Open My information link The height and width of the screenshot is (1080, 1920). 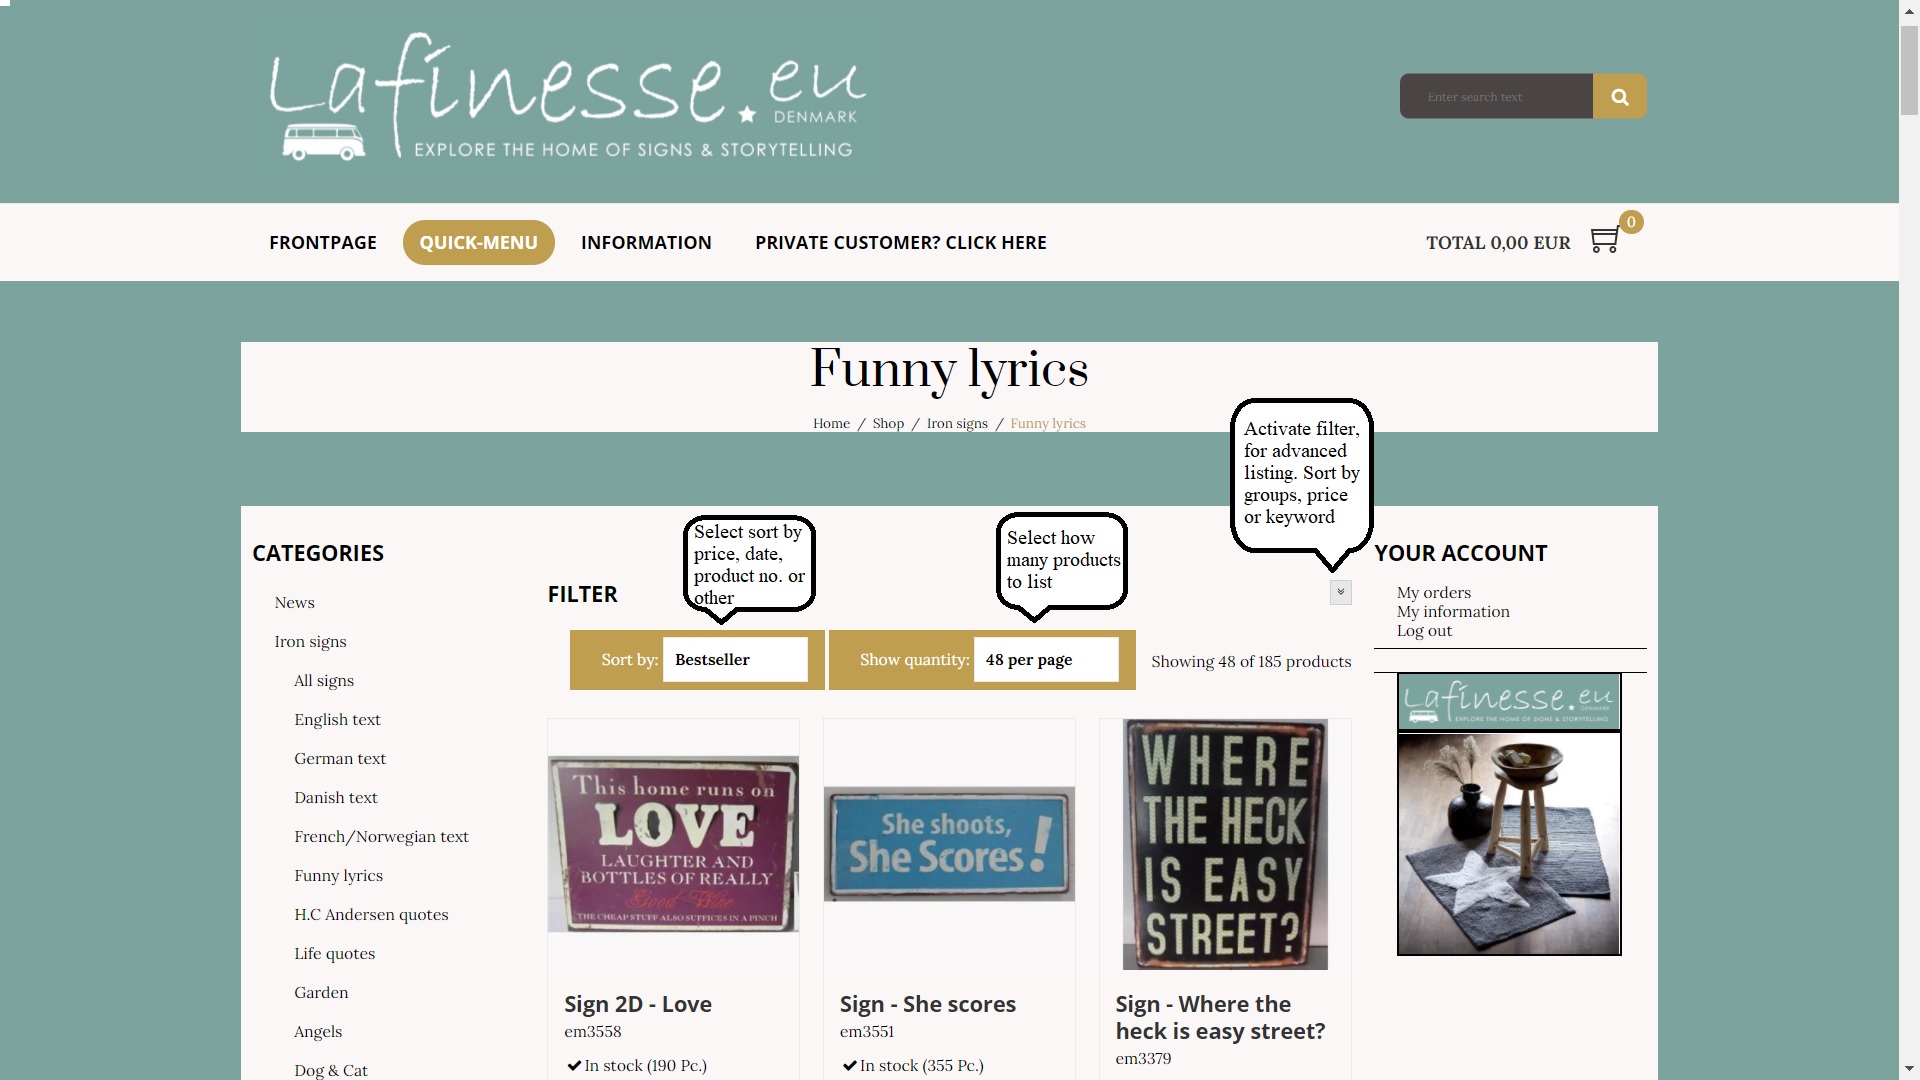pyautogui.click(x=1453, y=611)
